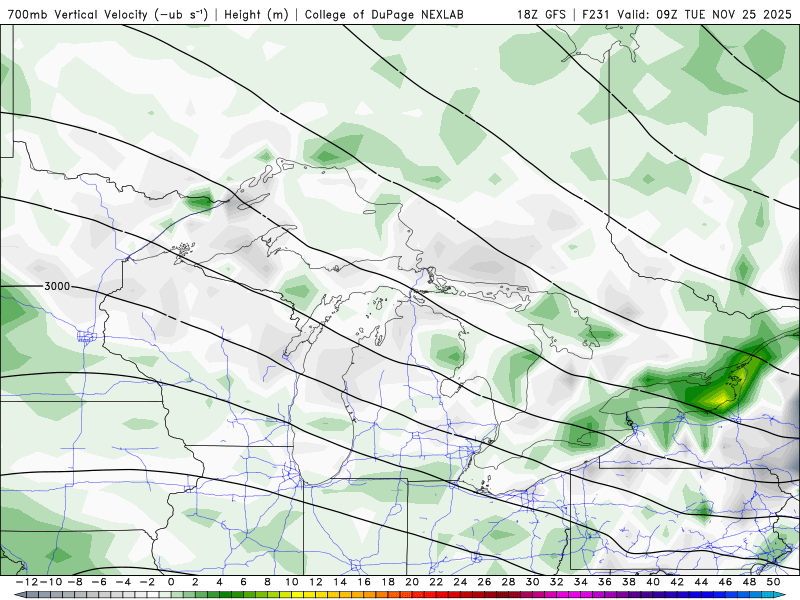Click the 24 value on the color scale

[460, 582]
